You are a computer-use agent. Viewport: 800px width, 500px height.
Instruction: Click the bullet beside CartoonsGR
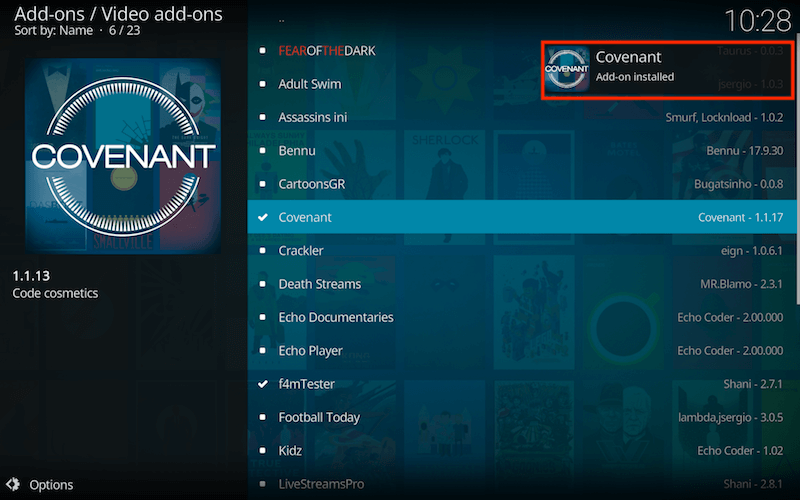click(x=263, y=184)
